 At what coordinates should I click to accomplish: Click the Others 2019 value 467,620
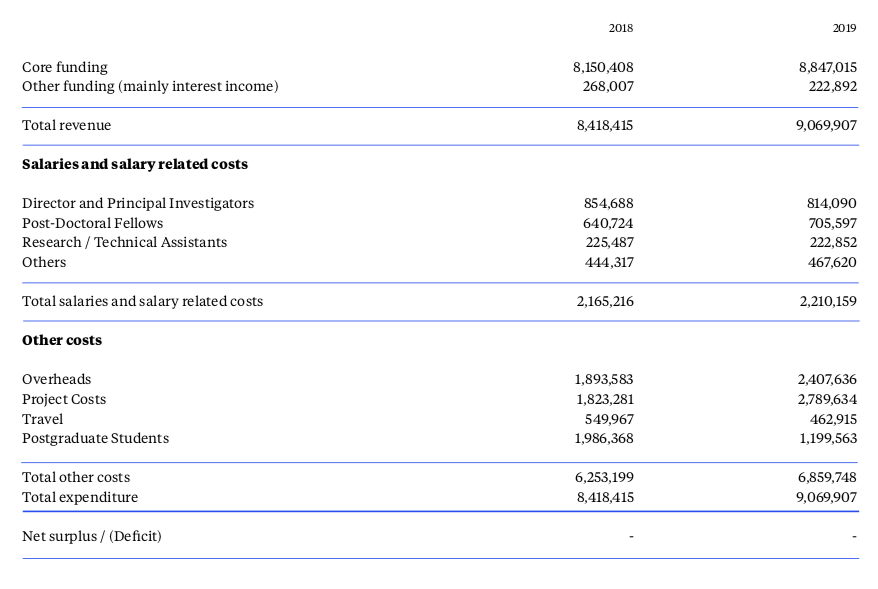point(832,263)
